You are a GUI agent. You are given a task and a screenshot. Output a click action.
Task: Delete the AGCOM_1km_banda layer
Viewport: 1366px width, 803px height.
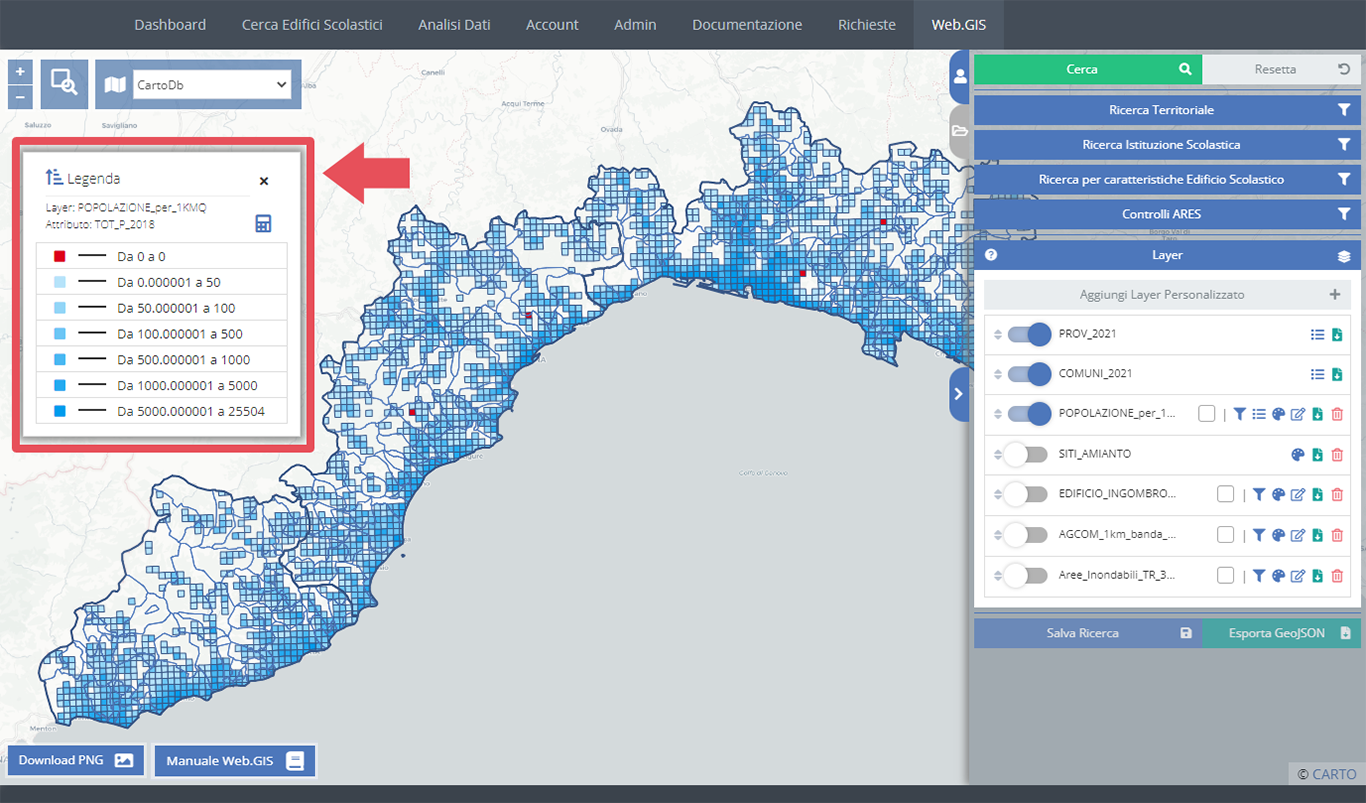(x=1337, y=535)
